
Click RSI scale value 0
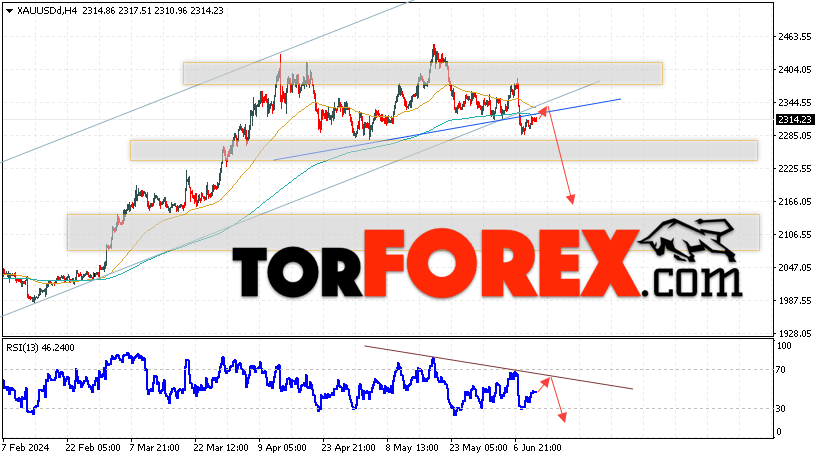(x=779, y=432)
